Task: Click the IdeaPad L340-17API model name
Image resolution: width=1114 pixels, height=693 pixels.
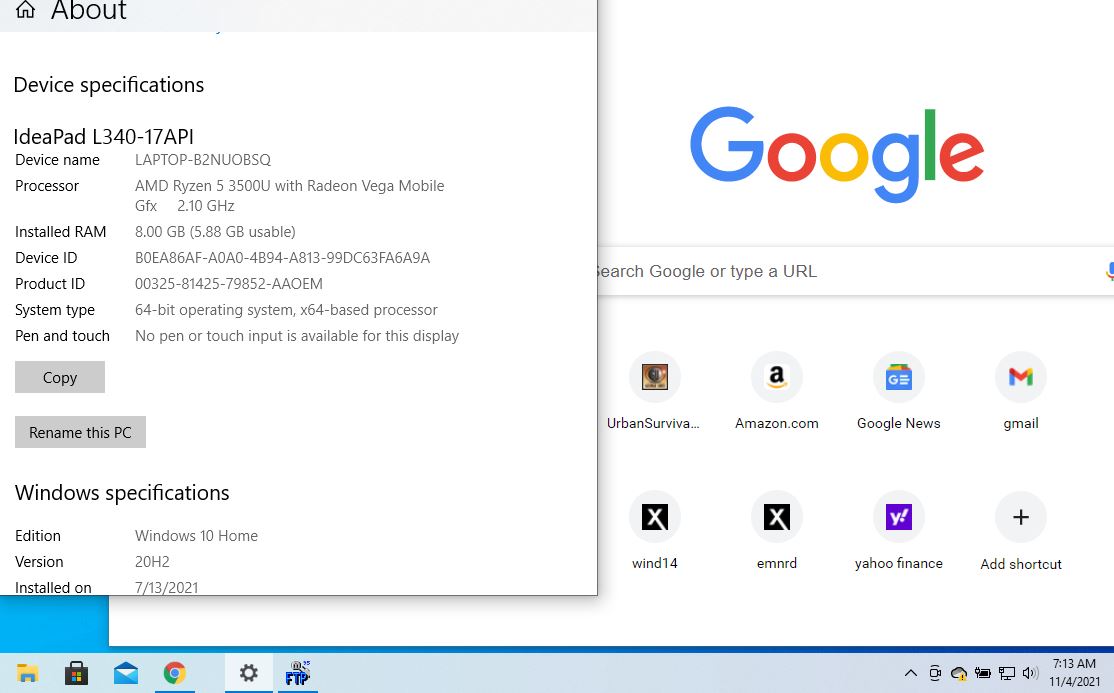Action: [104, 136]
